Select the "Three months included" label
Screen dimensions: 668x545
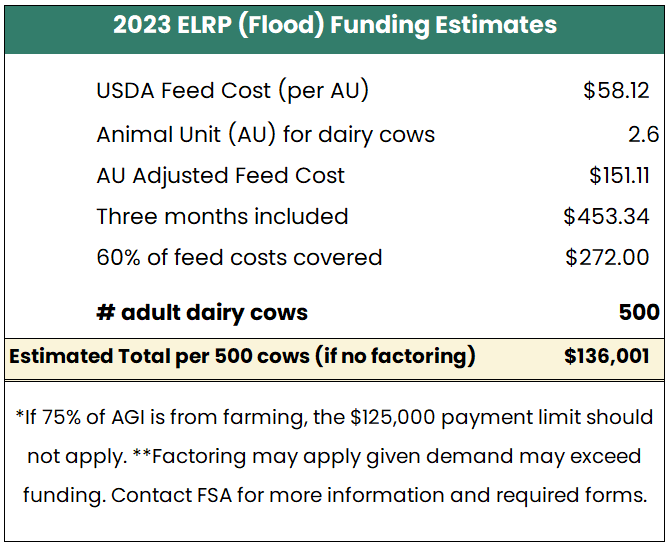point(222,216)
